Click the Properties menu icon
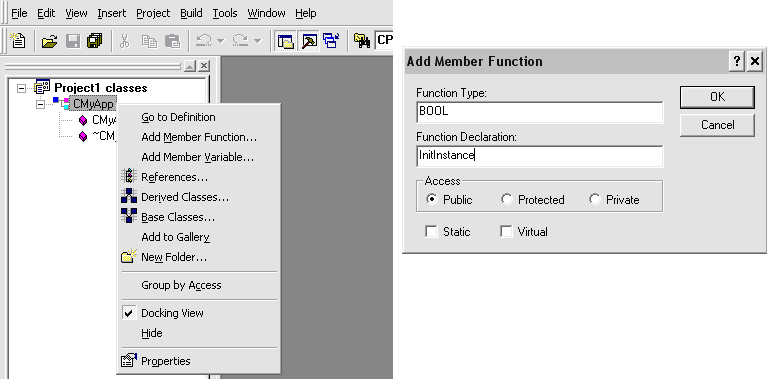This screenshot has height=386, width=776. click(x=129, y=360)
